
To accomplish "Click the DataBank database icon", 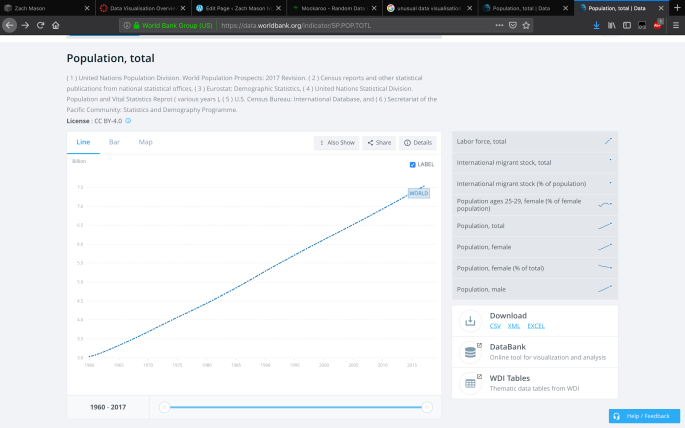I will pos(470,352).
